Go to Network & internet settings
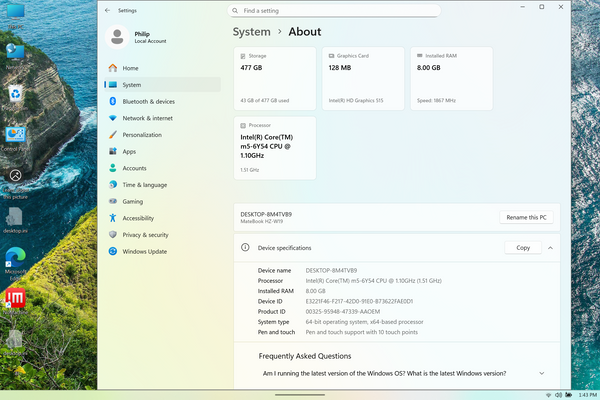The width and height of the screenshot is (600, 400). [x=148, y=118]
